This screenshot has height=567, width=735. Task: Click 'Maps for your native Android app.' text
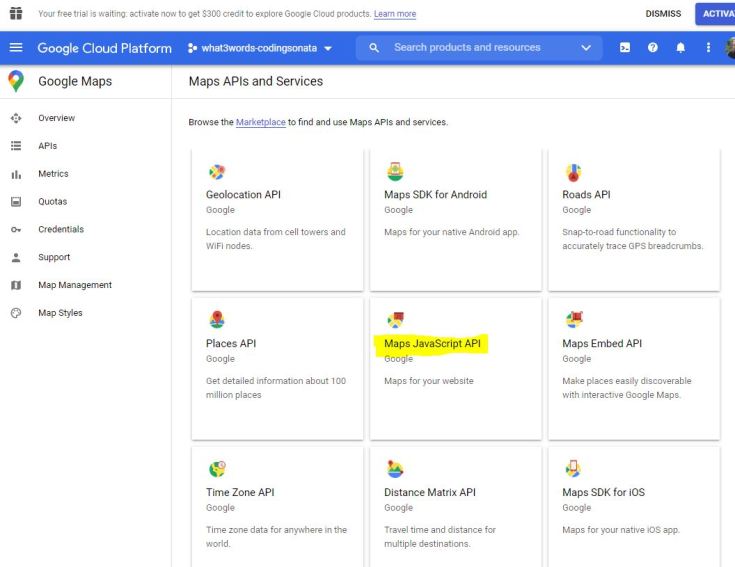click(451, 232)
